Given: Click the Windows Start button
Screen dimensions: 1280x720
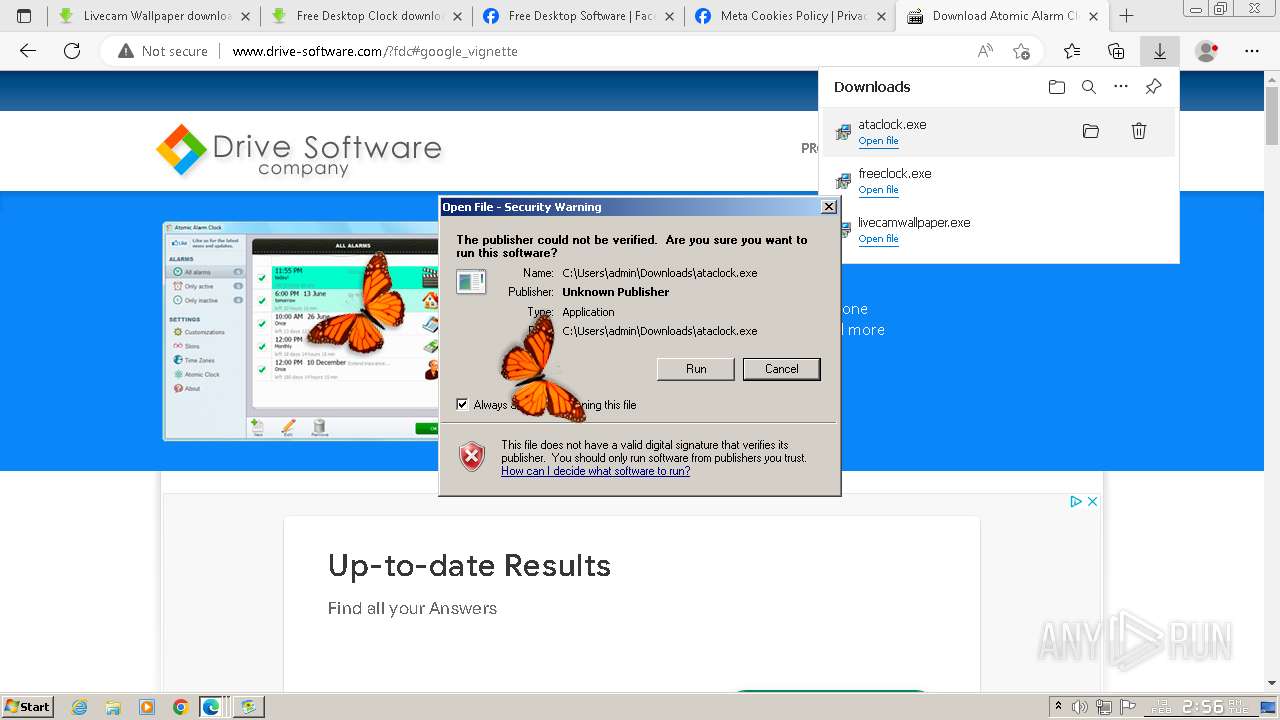Looking at the screenshot, I should 28,707.
